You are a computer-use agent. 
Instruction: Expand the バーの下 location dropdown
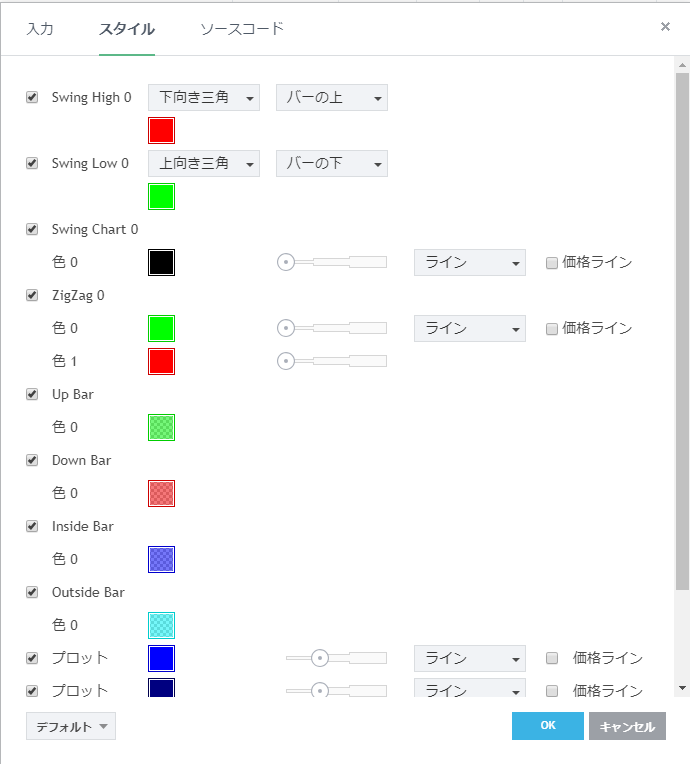pyautogui.click(x=332, y=164)
